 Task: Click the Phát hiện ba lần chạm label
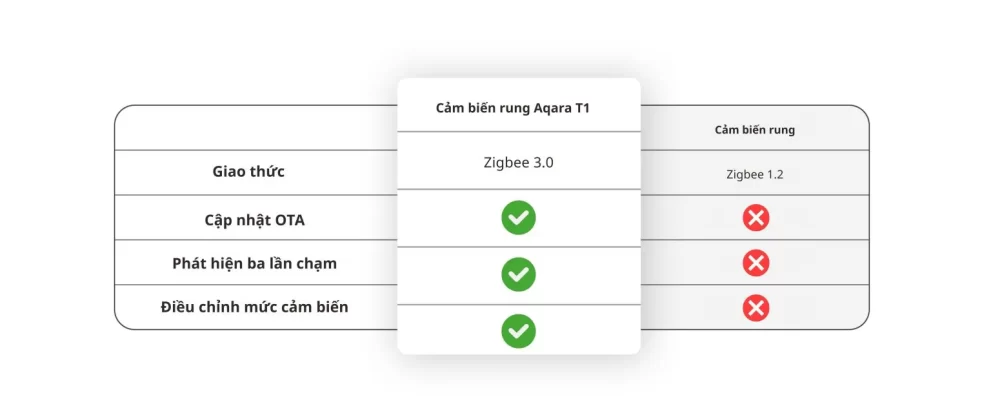tap(254, 263)
